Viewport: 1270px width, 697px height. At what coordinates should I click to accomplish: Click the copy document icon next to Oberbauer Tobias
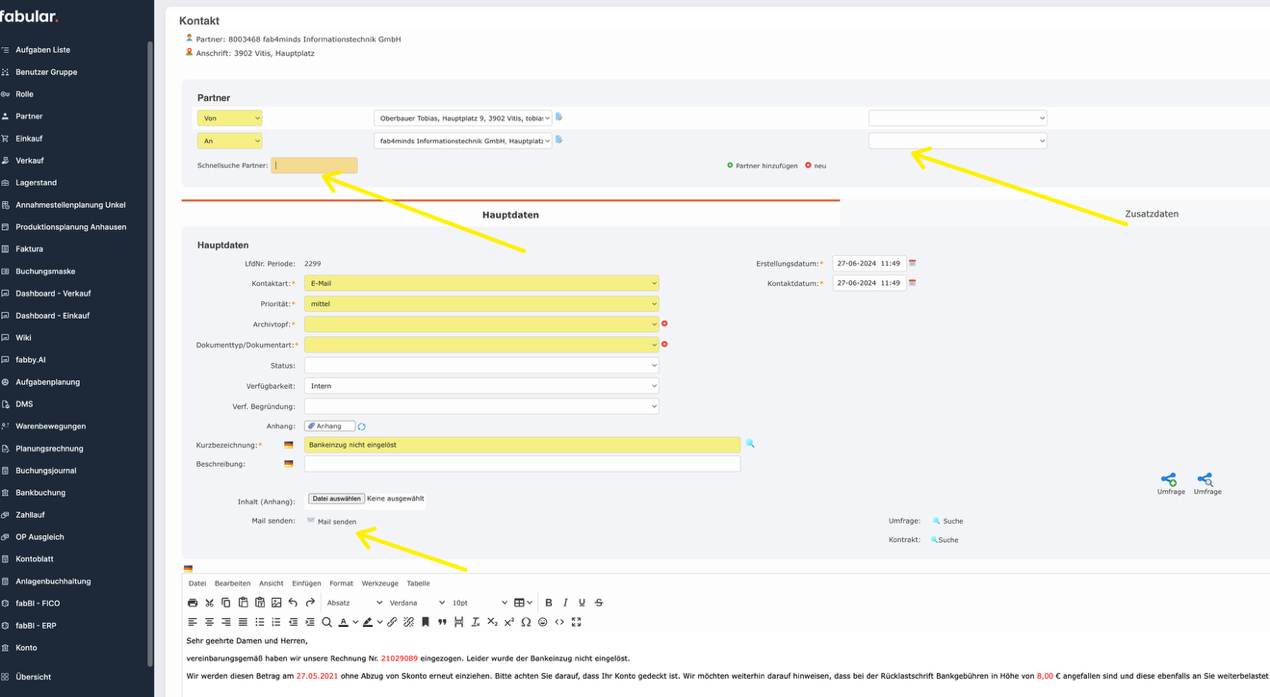[559, 116]
